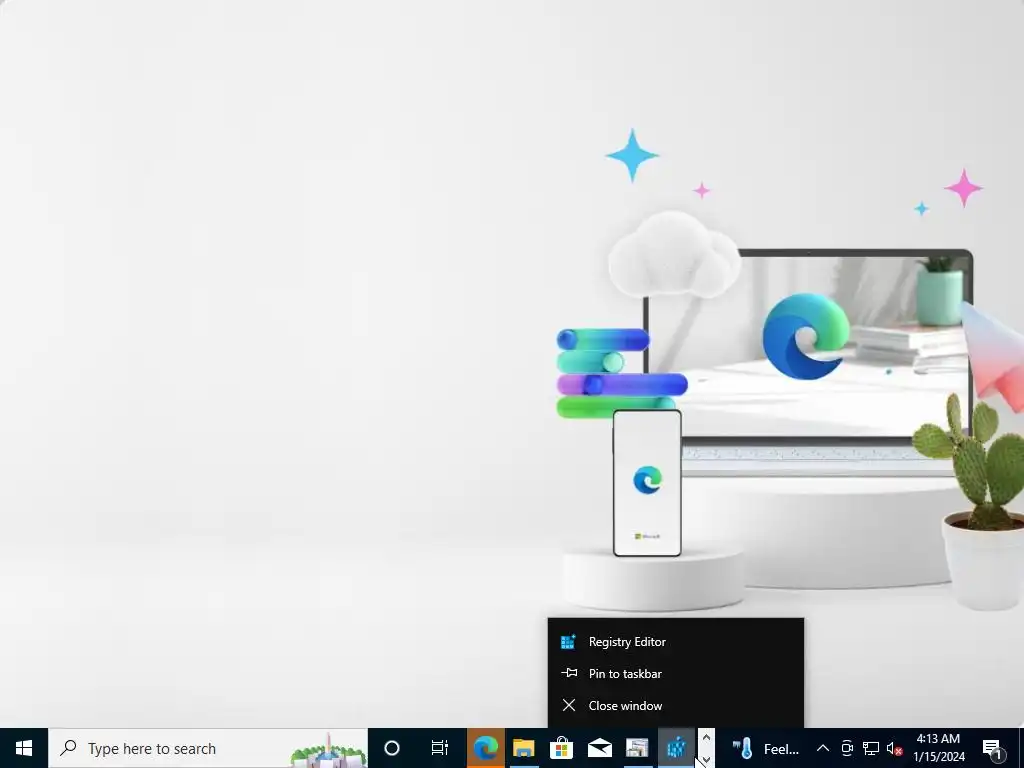Image resolution: width=1024 pixels, height=768 pixels.
Task: Click the Meet Now camera tray icon
Action: [847, 748]
